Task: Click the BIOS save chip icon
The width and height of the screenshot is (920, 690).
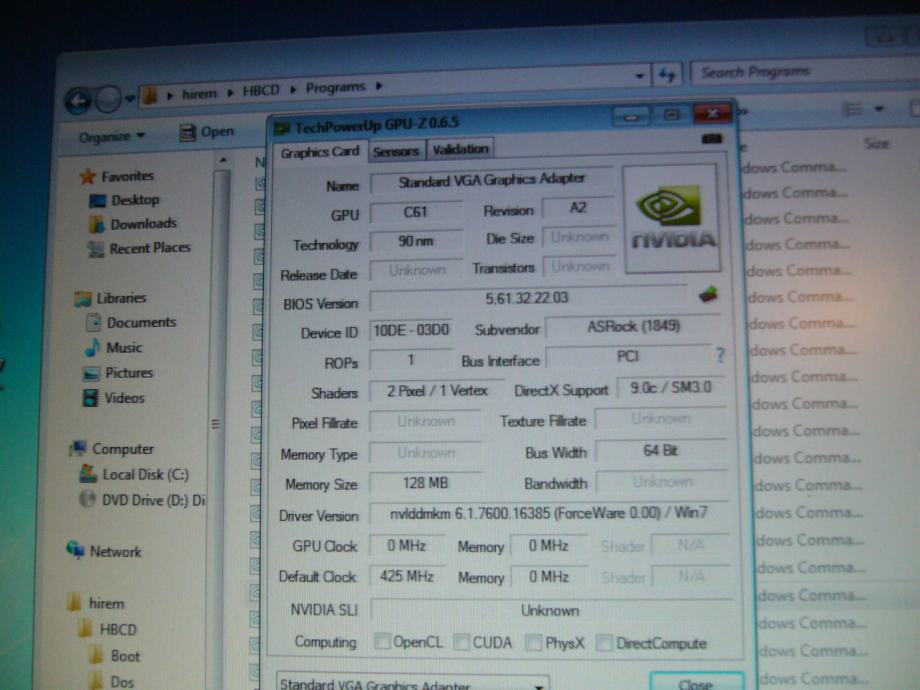Action: coord(709,293)
